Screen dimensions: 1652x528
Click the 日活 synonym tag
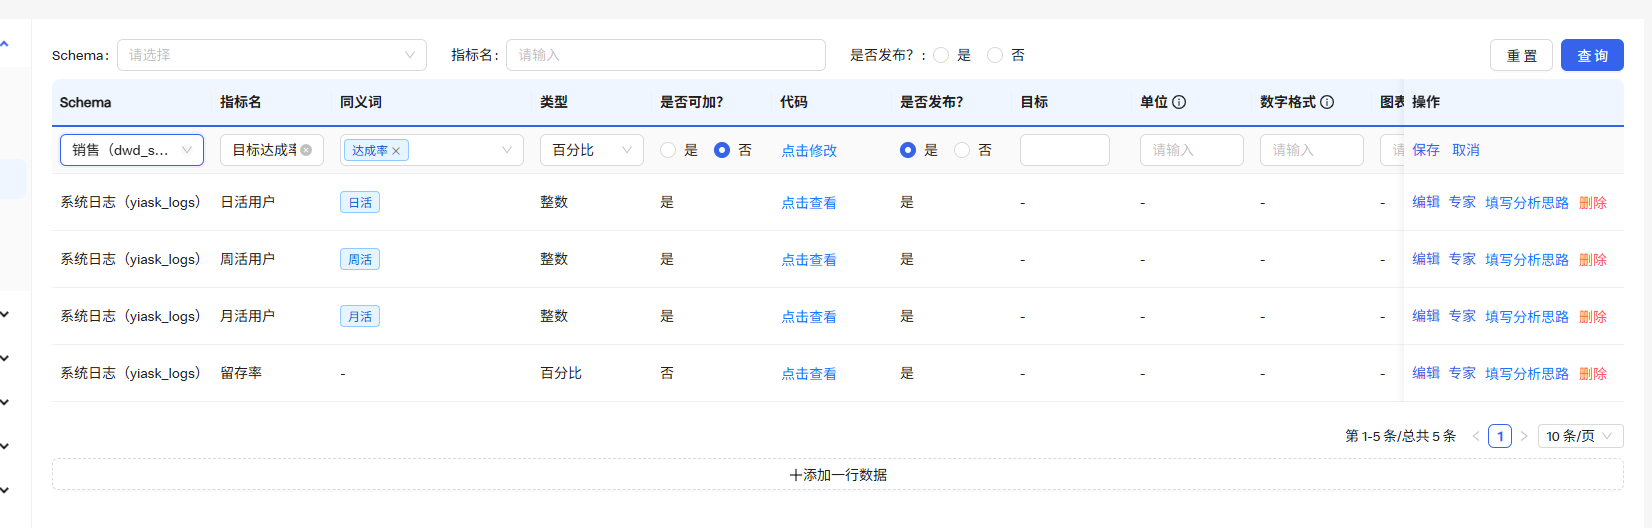pyautogui.click(x=360, y=203)
